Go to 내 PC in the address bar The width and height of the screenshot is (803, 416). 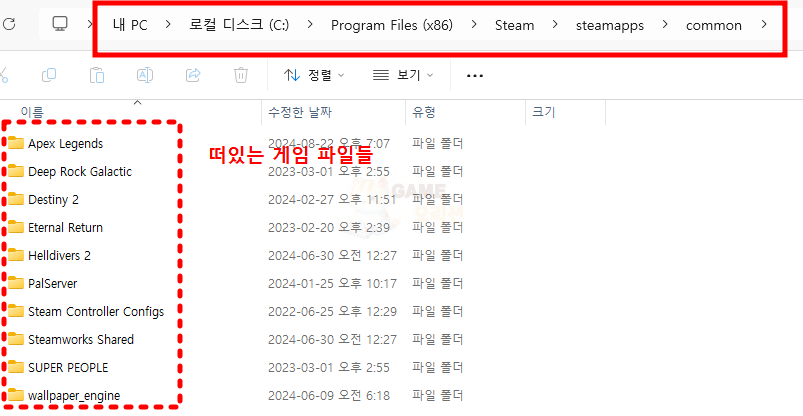[131, 25]
